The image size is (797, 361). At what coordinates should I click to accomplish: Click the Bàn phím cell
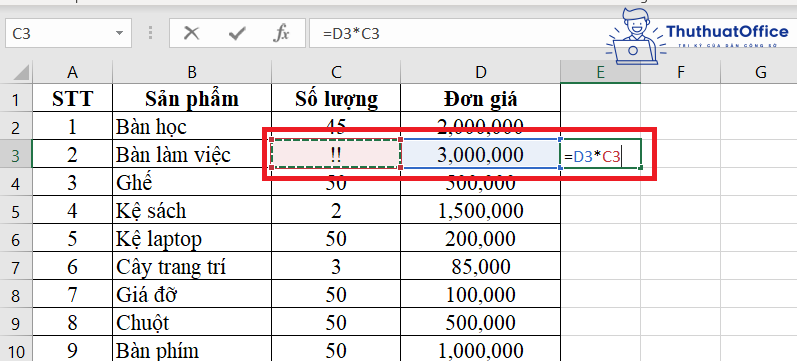tap(192, 349)
